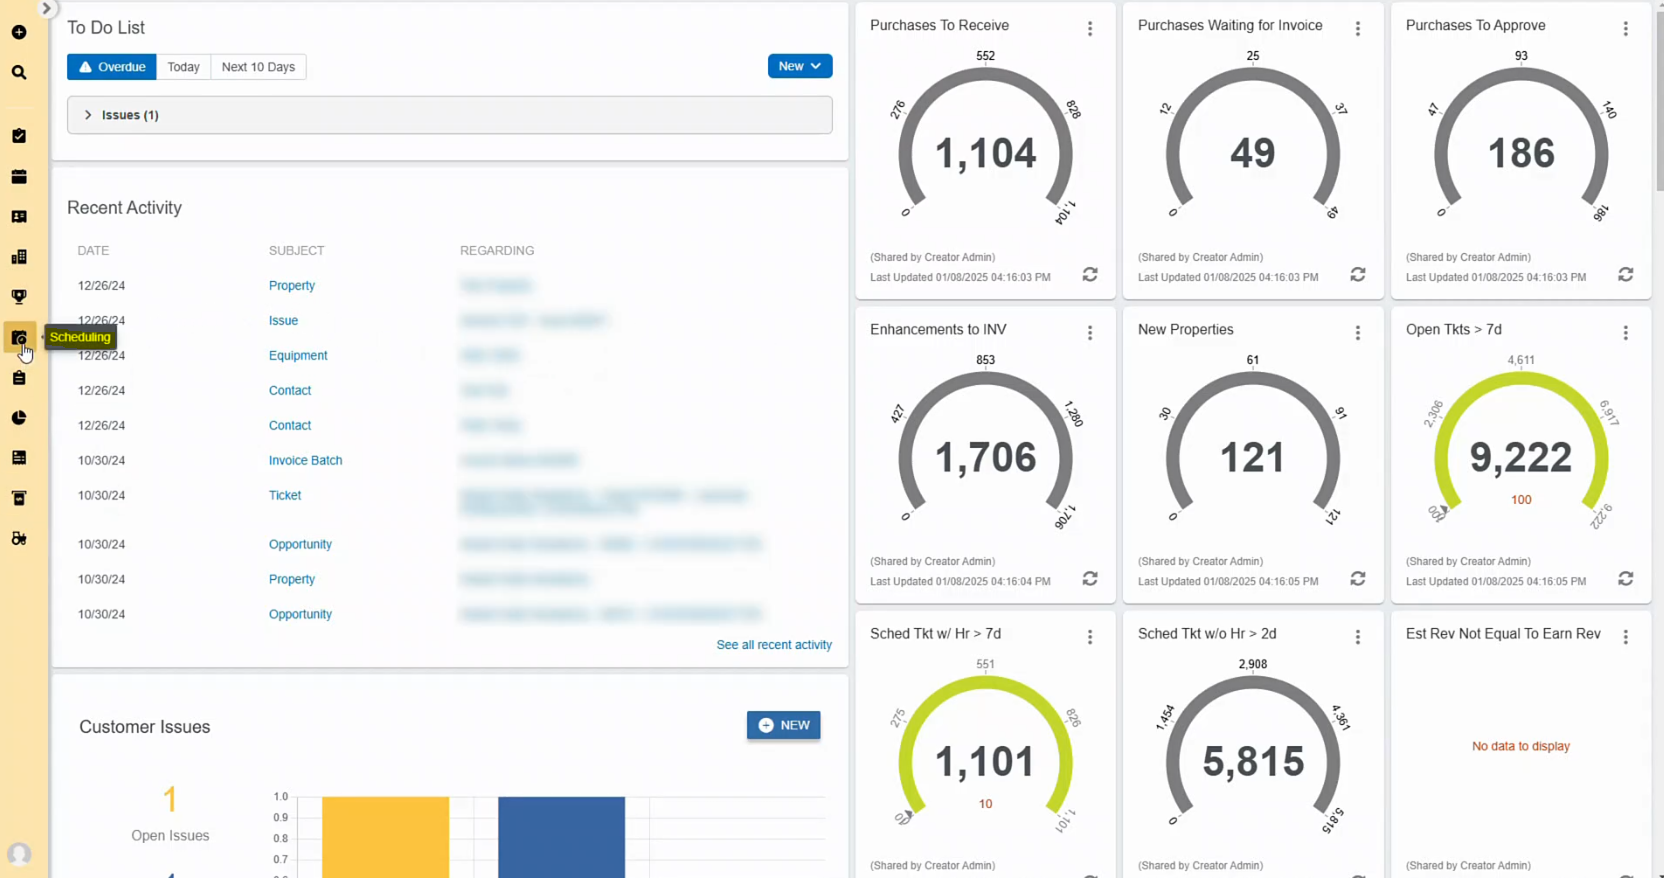
Task: Open the Scheduling icon in sidebar
Action: (19, 338)
